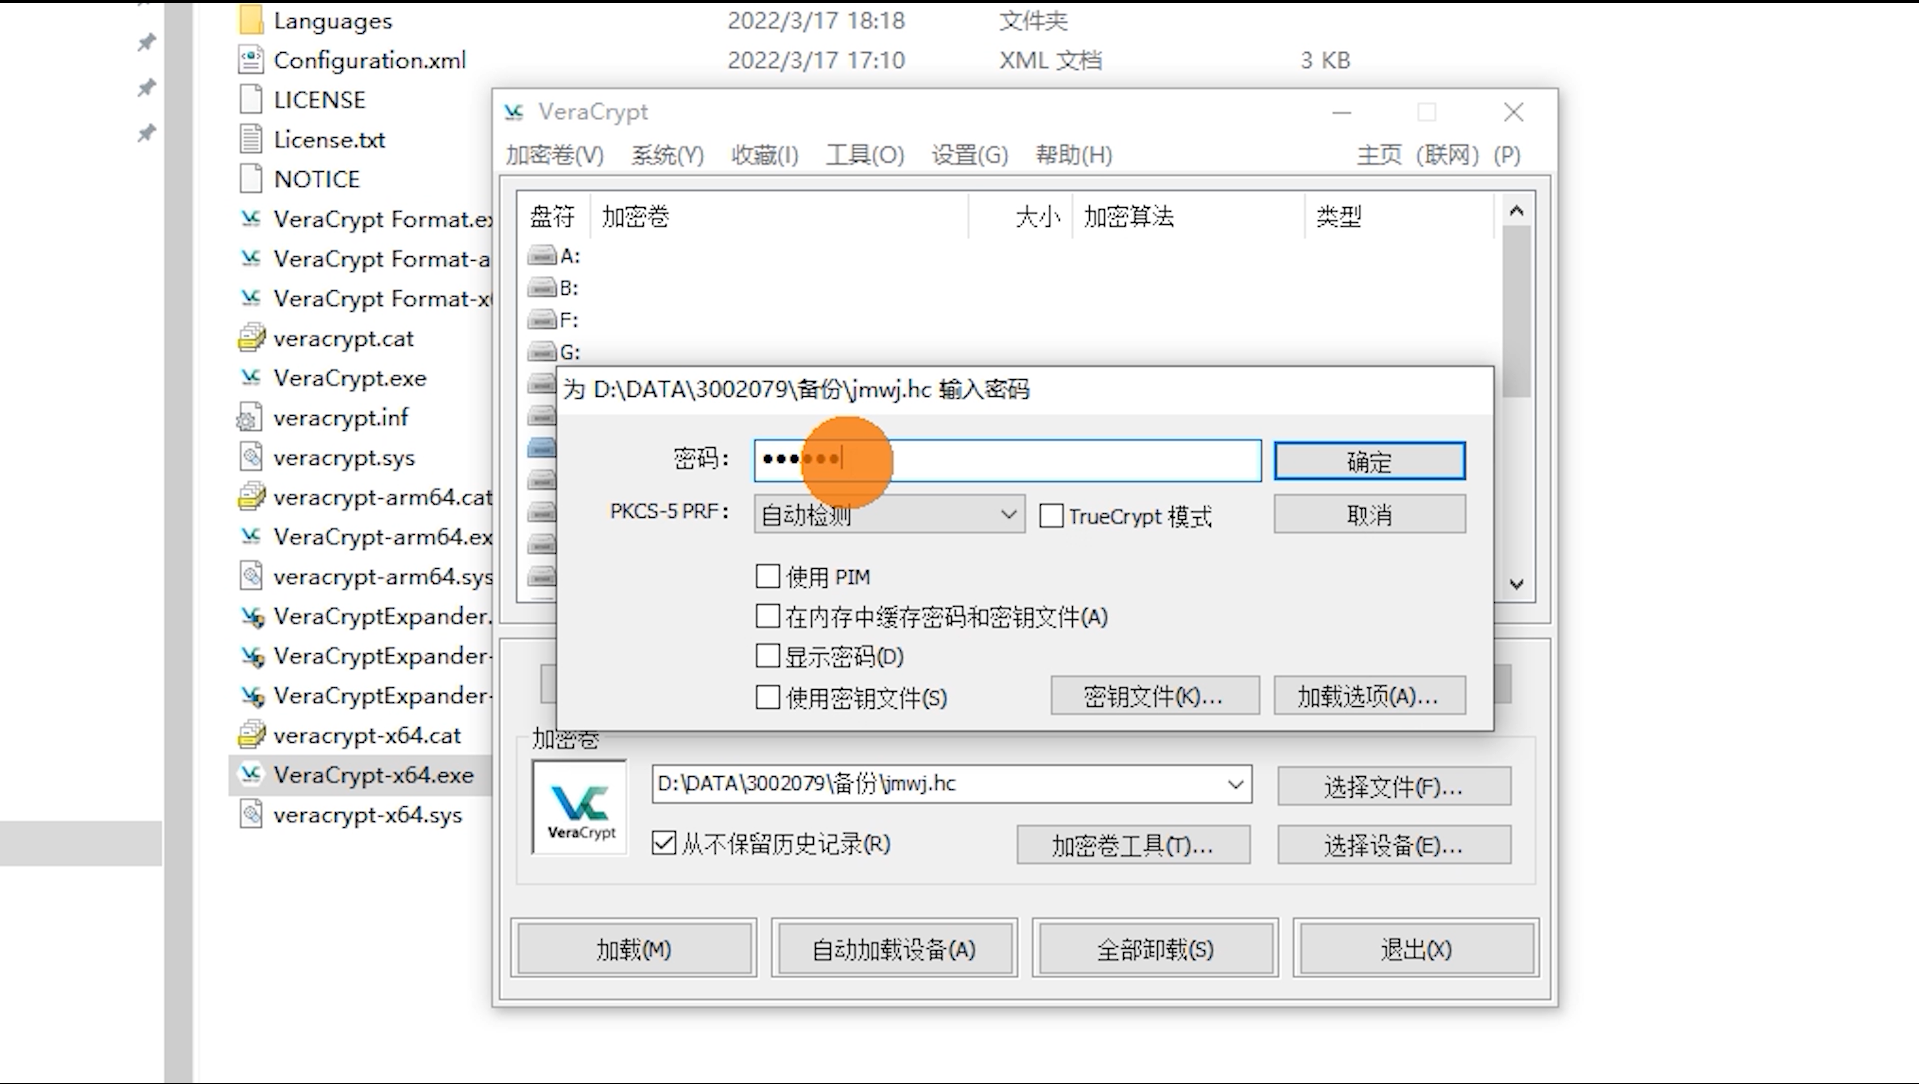Image resolution: width=1919 pixels, height=1084 pixels.
Task: Click the 大小 column header
Action: click(x=1020, y=216)
